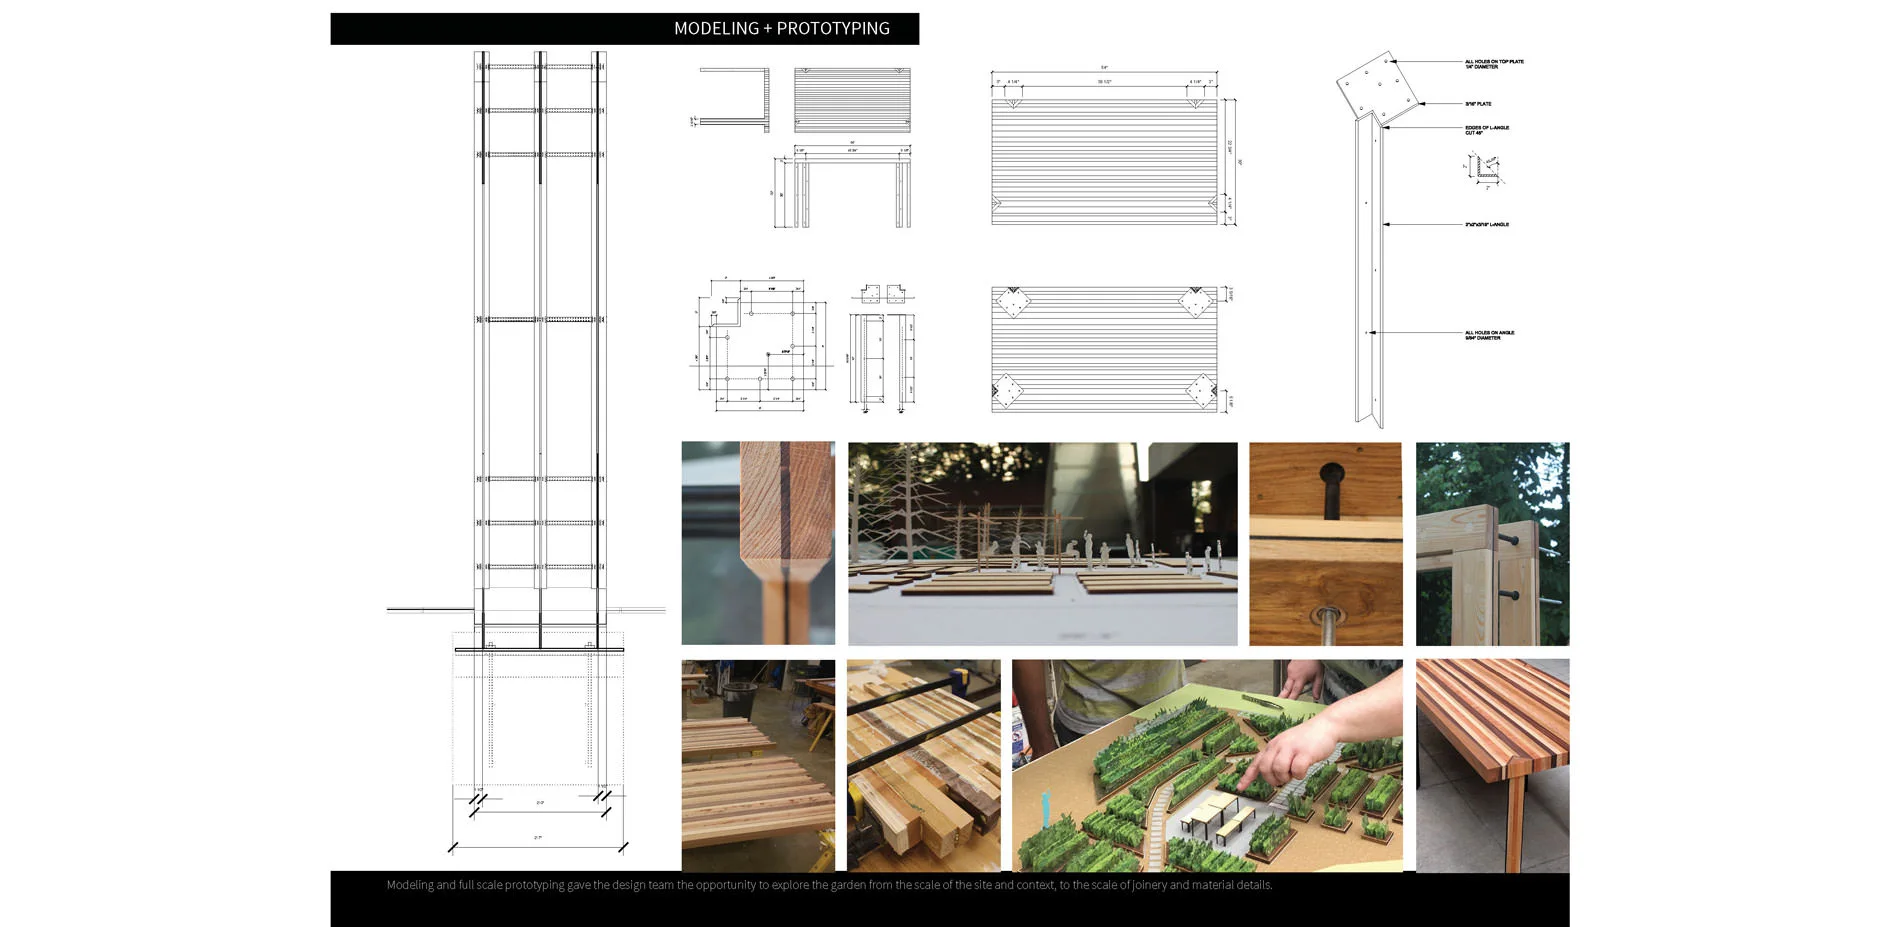Open the finished striped wood table photo
This screenshot has width=1900, height=927.
pyautogui.click(x=1492, y=765)
